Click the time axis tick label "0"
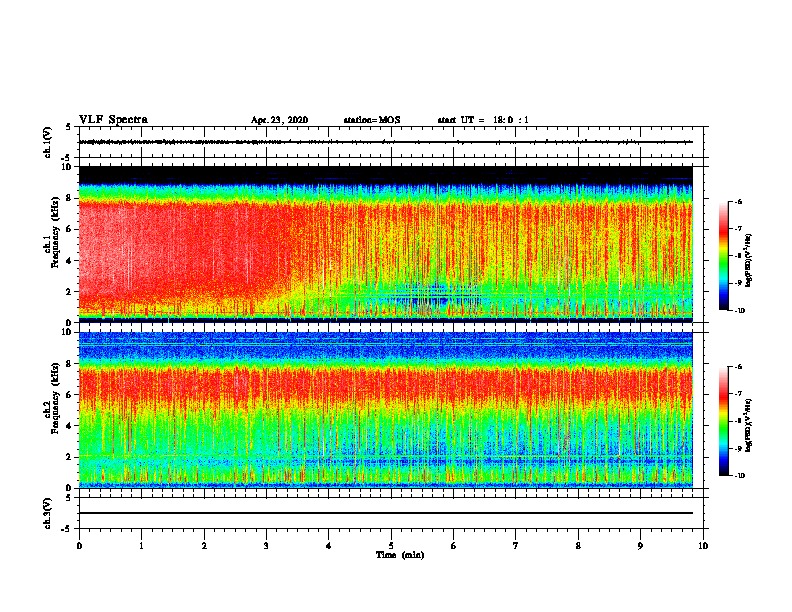This screenshot has height=612, width=792. coord(79,545)
